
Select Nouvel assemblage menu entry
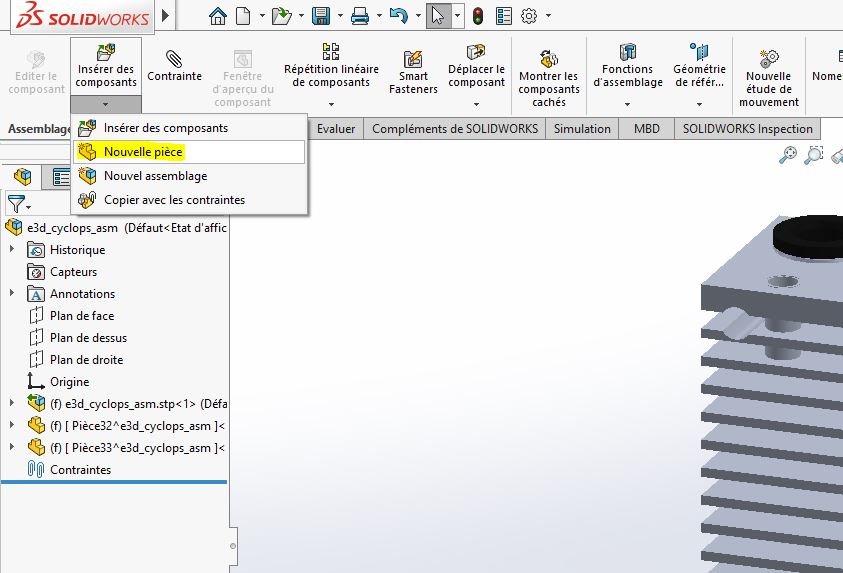pos(189,176)
